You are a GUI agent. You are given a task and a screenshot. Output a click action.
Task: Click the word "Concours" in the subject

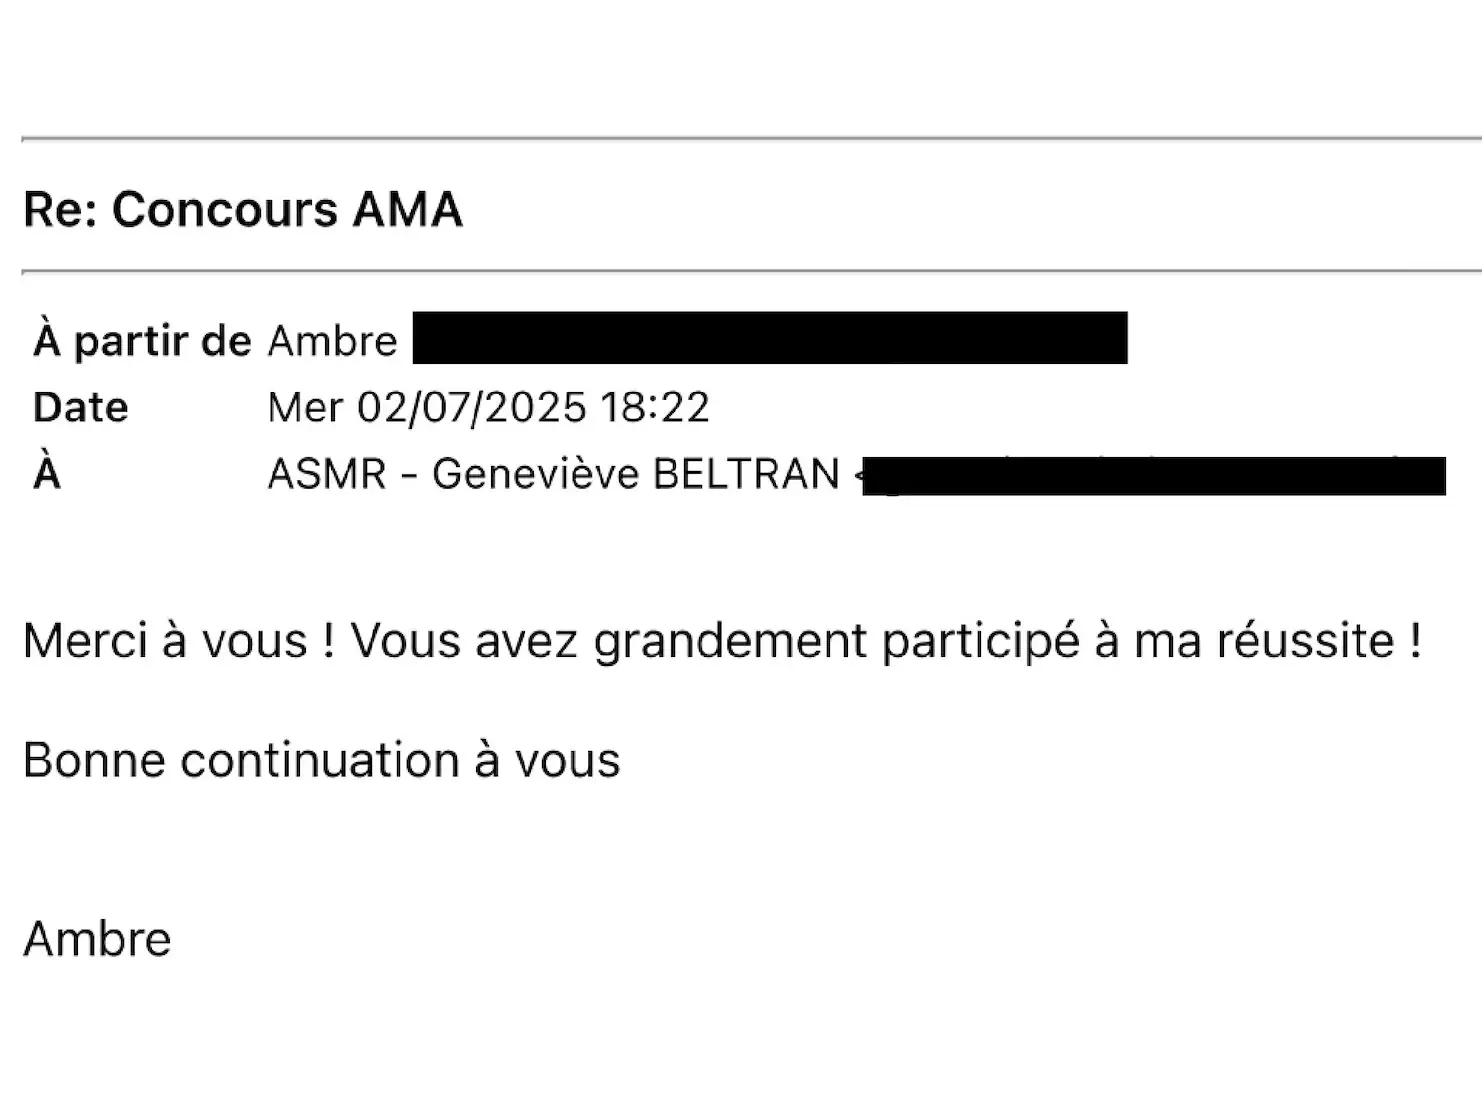[224, 210]
